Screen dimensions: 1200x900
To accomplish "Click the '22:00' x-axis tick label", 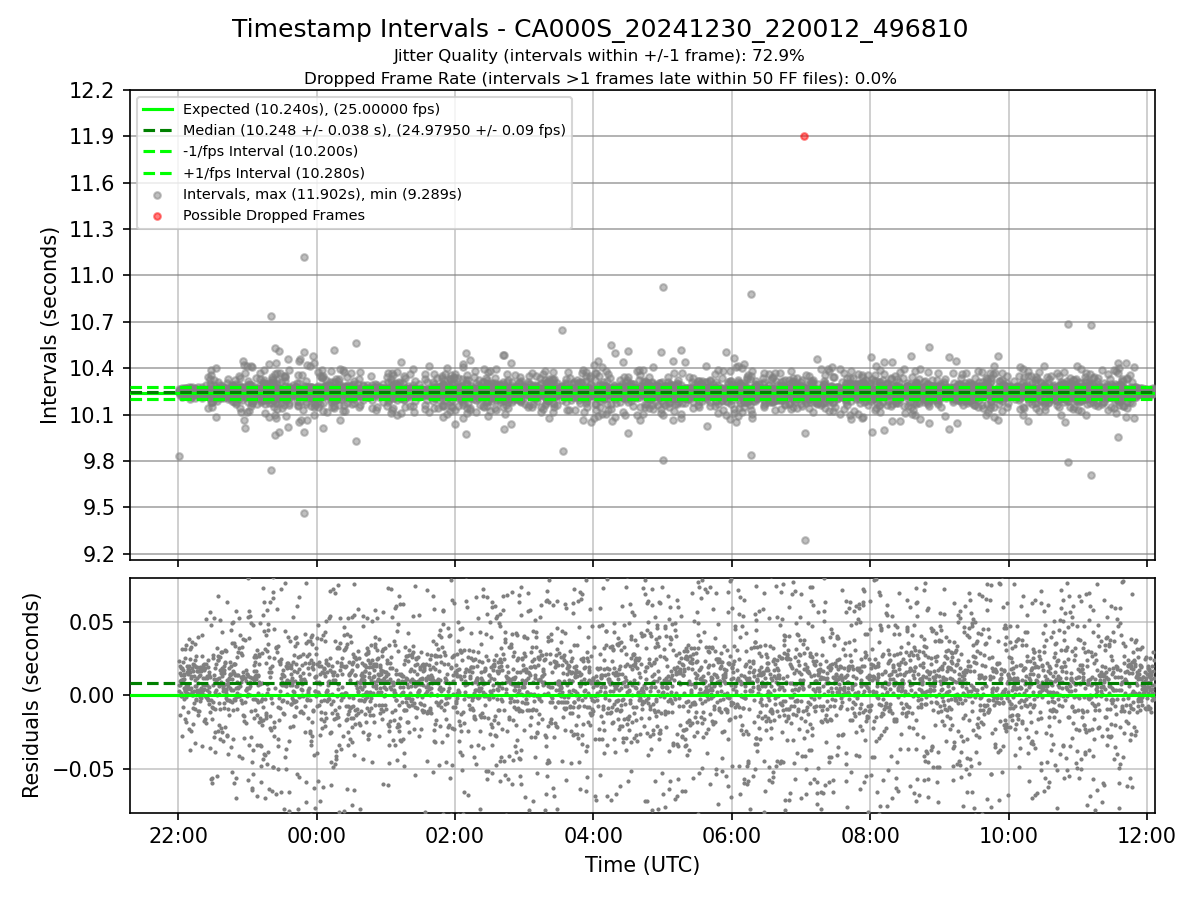I will coord(178,837).
